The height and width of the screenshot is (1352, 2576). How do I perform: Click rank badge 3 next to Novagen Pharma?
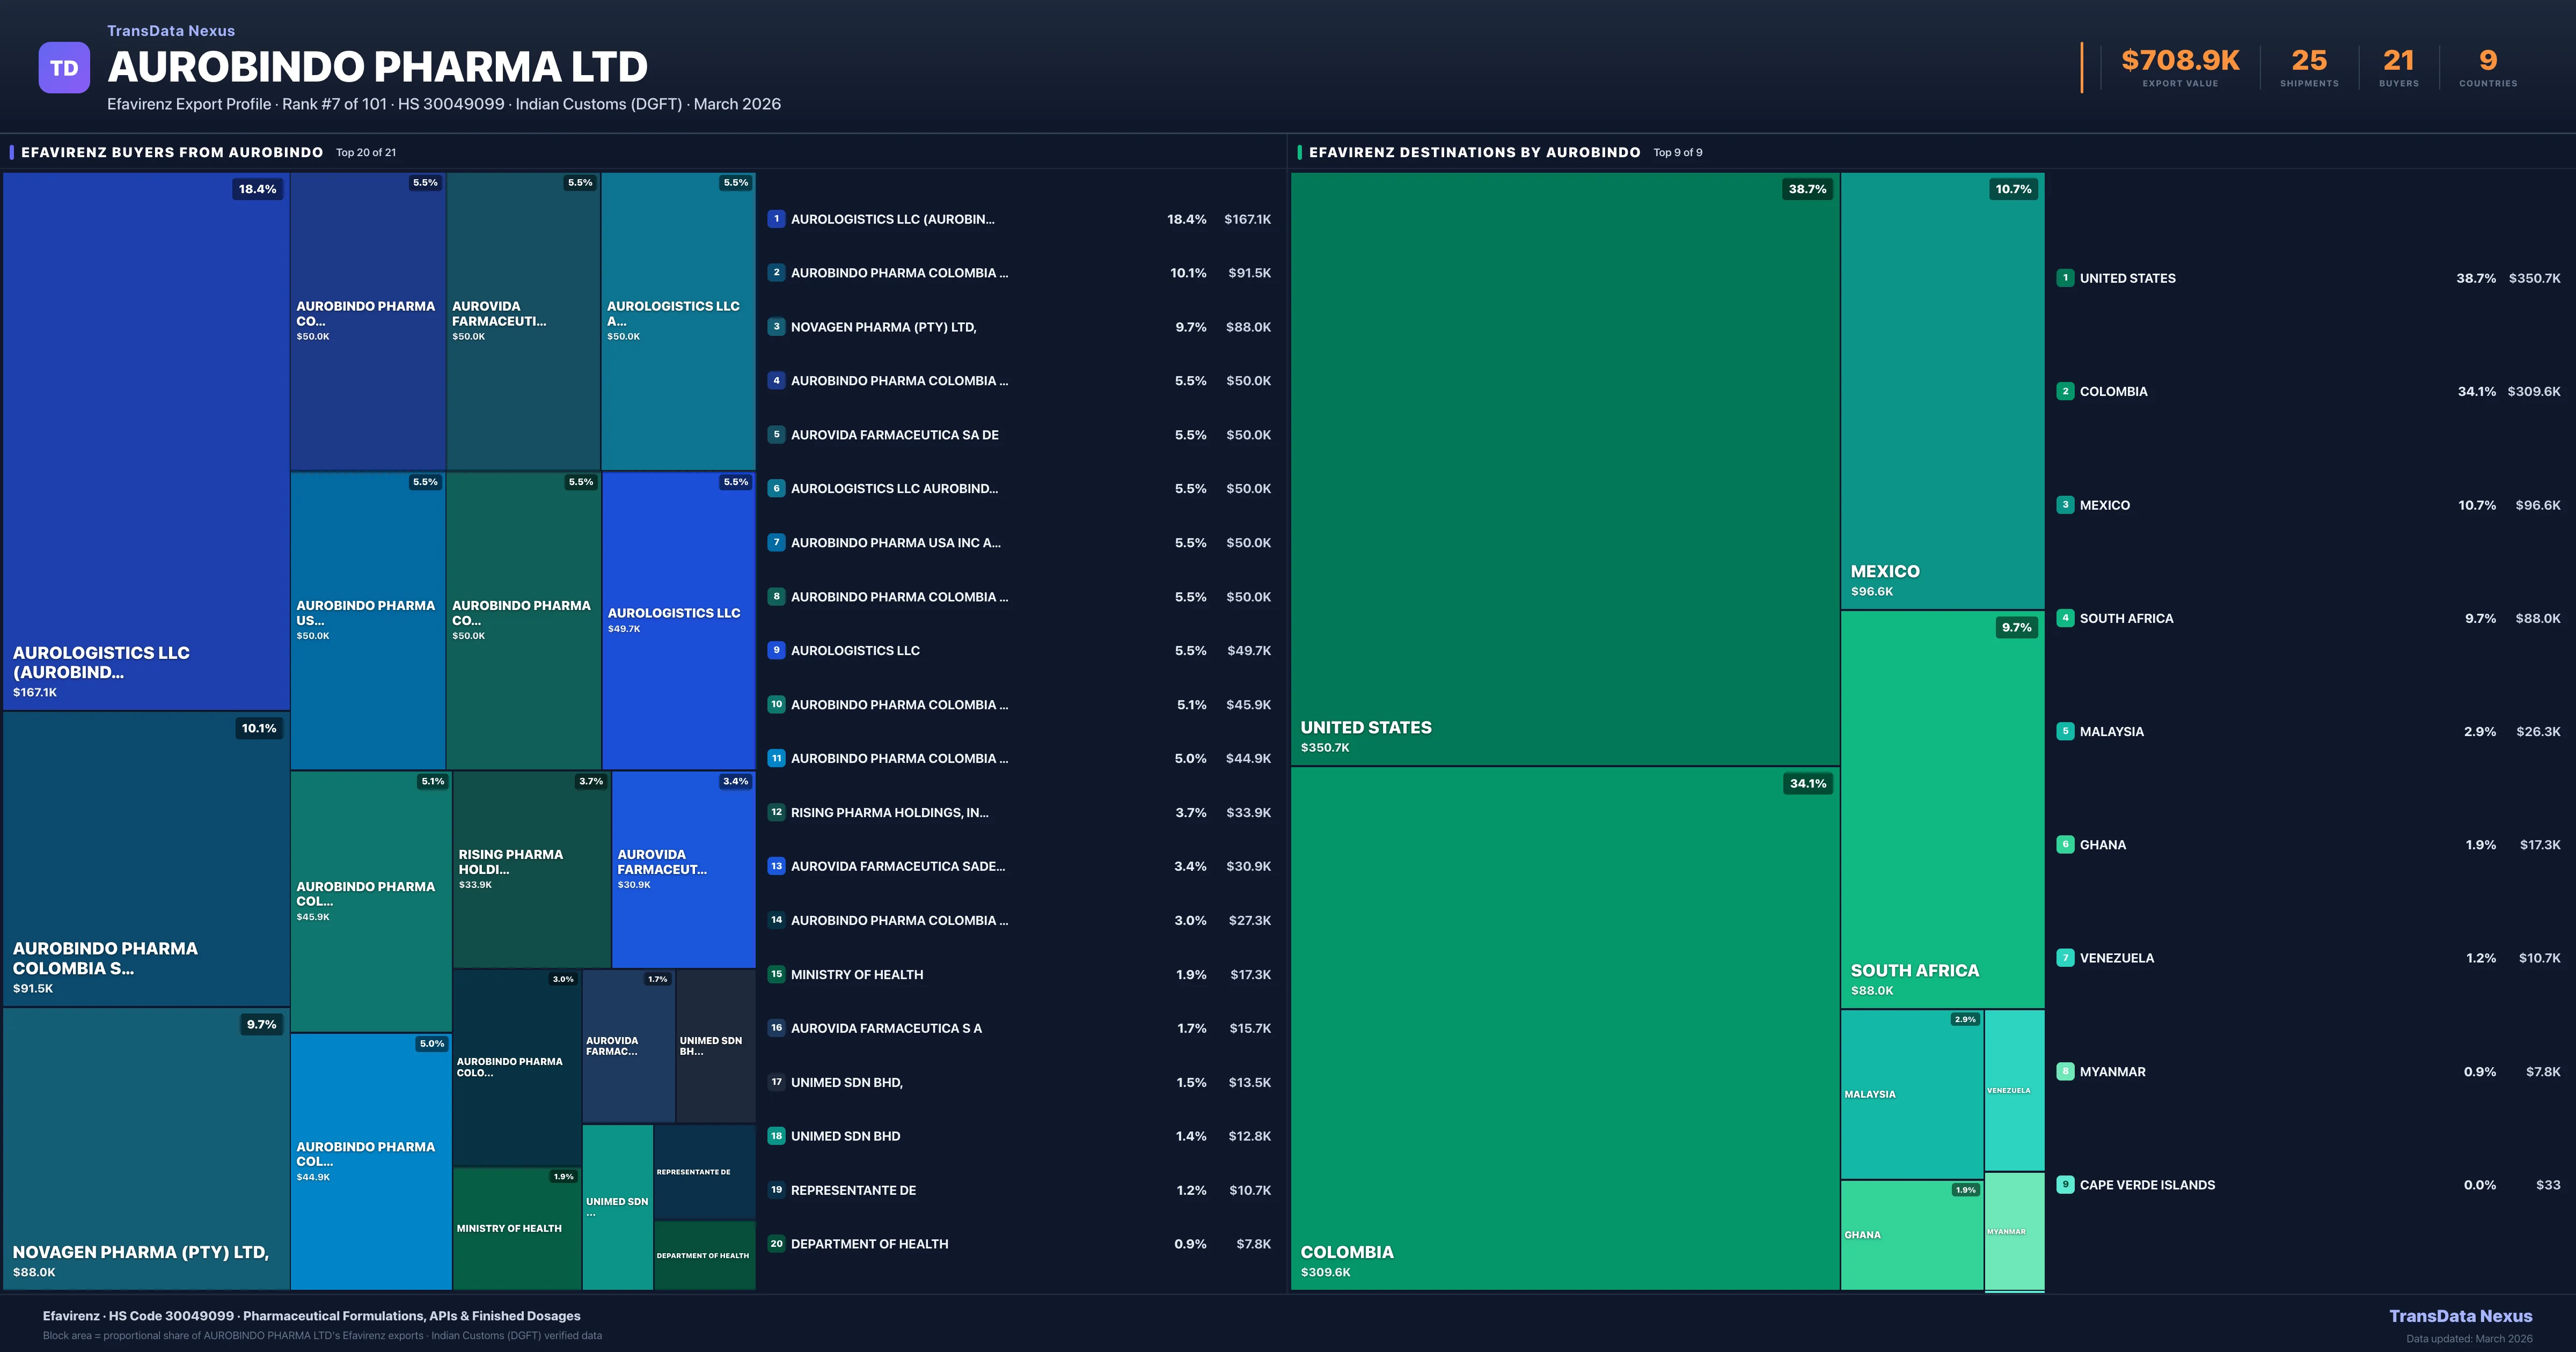pos(776,327)
